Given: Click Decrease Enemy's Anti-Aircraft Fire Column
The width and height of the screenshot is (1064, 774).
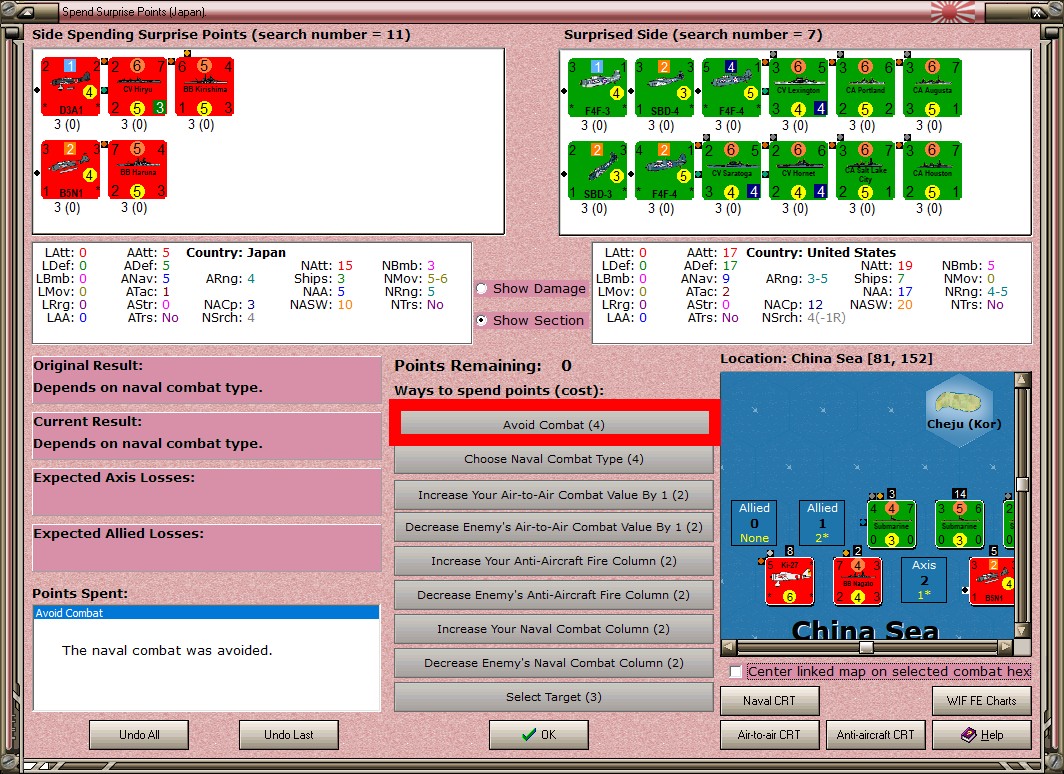Looking at the screenshot, I should pyautogui.click(x=554, y=595).
